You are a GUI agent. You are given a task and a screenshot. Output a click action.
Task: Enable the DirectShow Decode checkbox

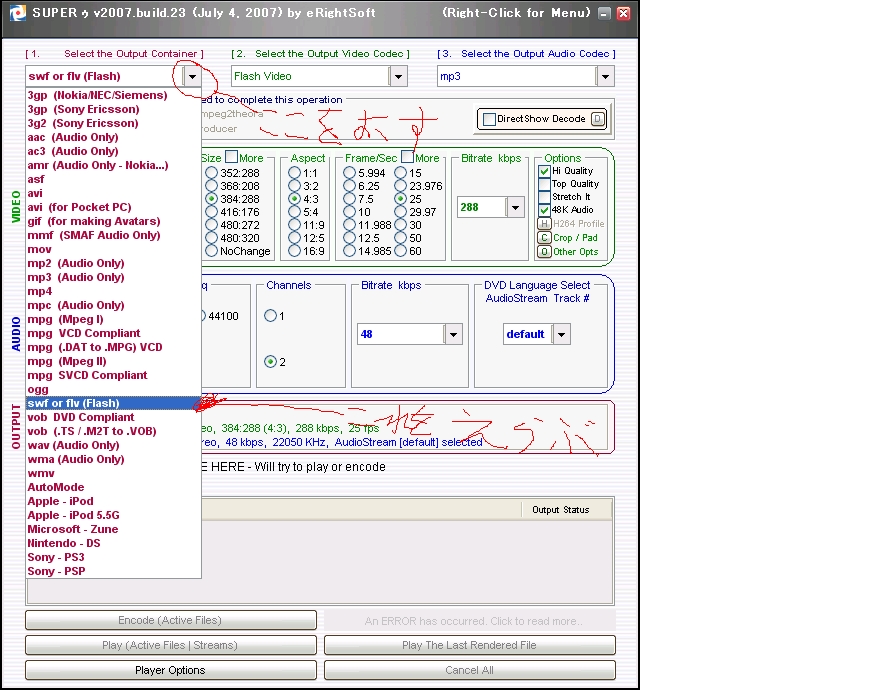pyautogui.click(x=489, y=119)
